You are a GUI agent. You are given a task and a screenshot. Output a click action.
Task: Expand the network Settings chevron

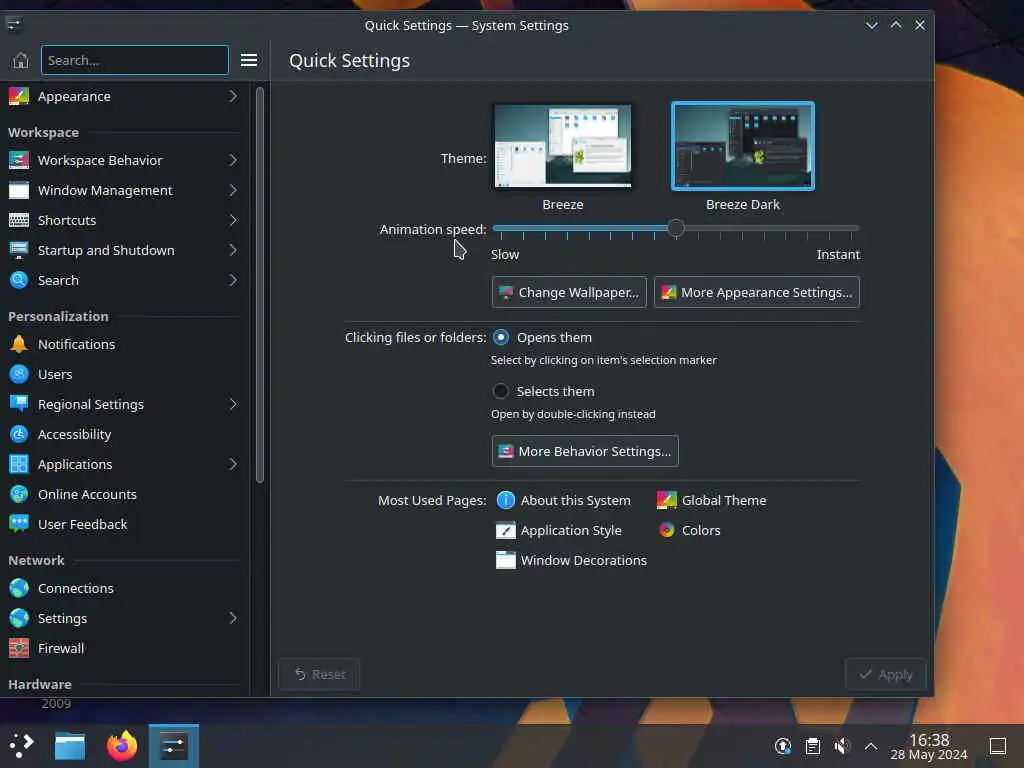233,618
